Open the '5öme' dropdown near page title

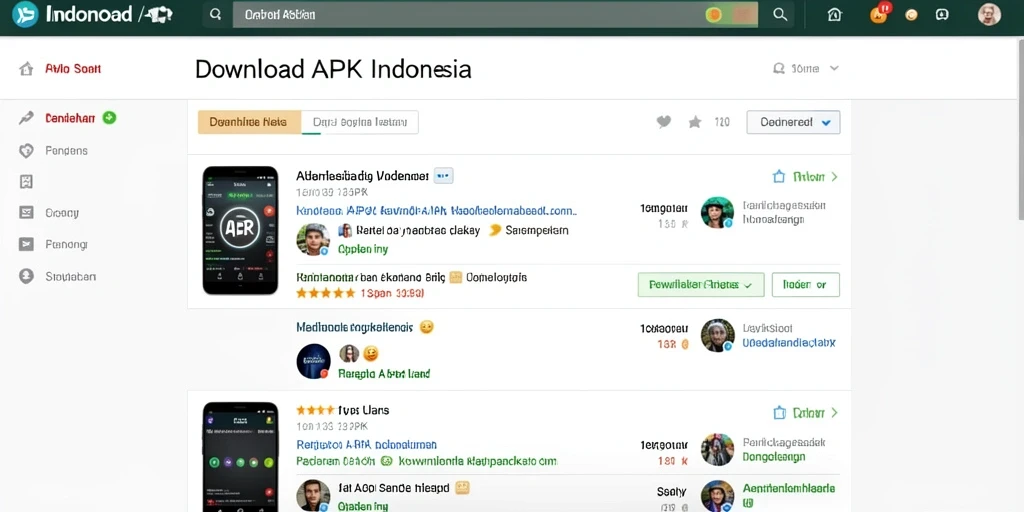805,68
